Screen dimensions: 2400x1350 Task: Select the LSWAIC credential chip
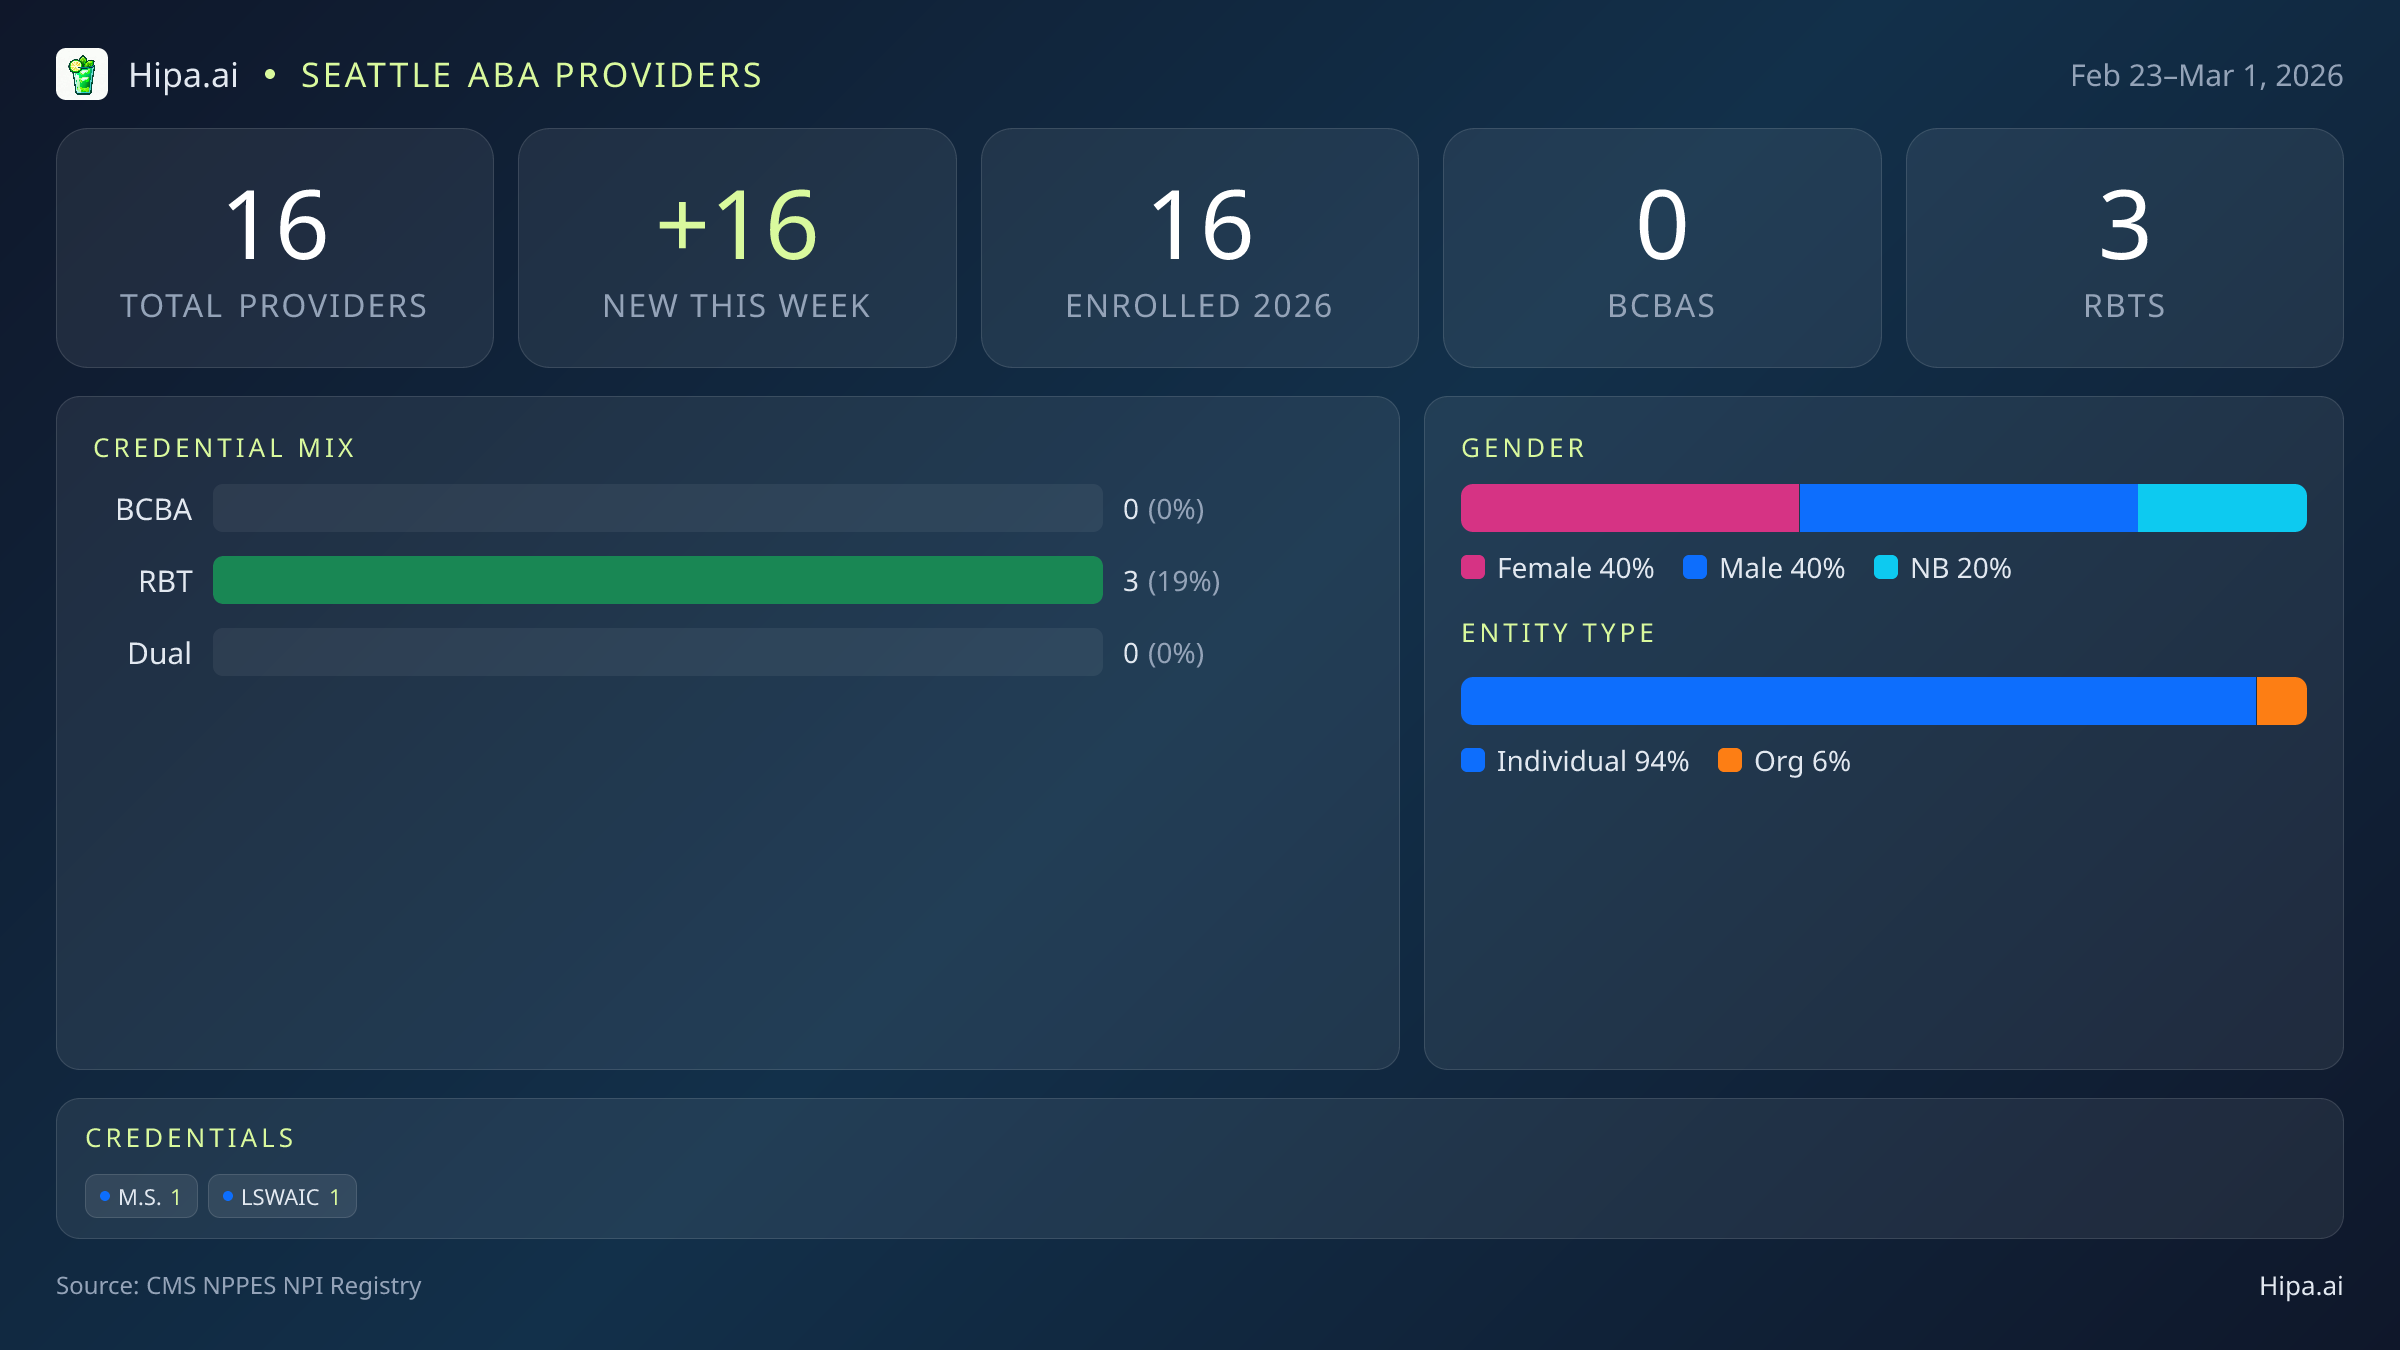282,1197
